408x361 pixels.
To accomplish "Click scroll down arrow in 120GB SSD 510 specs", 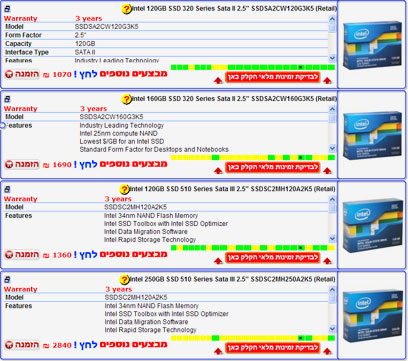I will (x=332, y=239).
